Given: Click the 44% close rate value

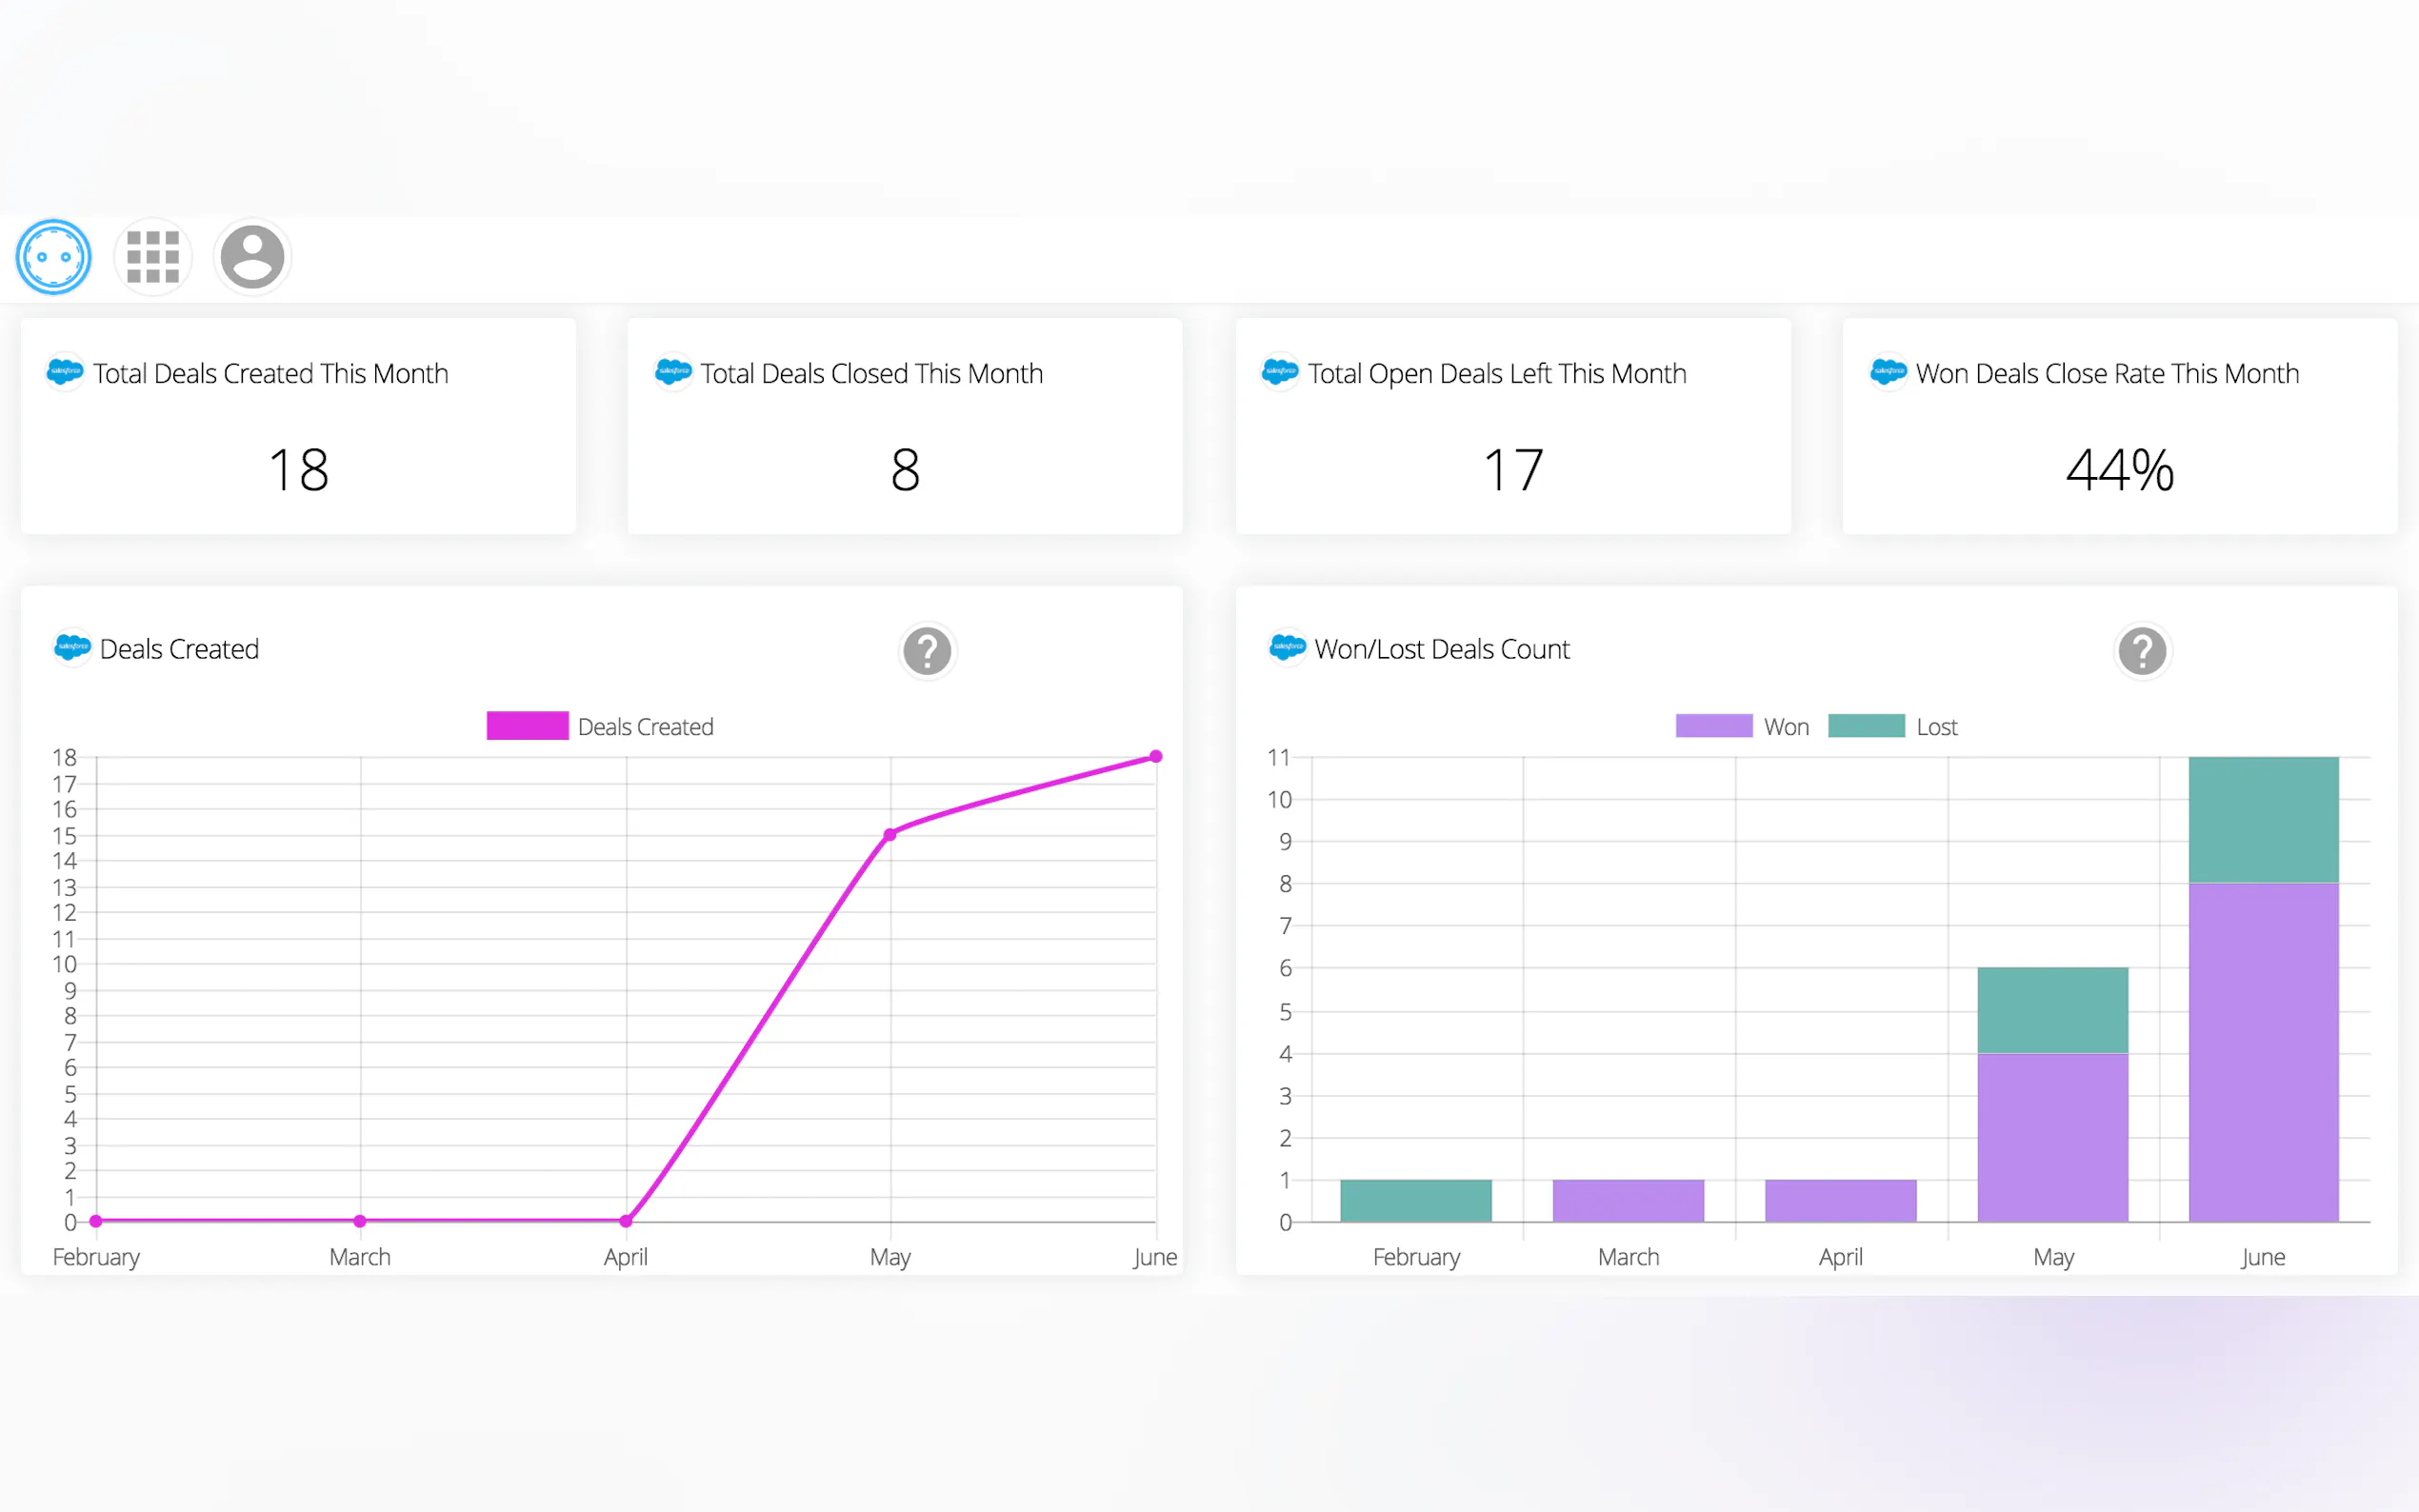Looking at the screenshot, I should (2119, 470).
